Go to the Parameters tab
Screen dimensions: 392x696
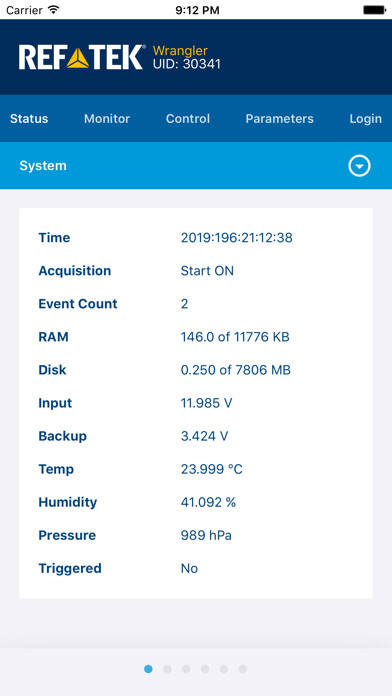pos(280,119)
